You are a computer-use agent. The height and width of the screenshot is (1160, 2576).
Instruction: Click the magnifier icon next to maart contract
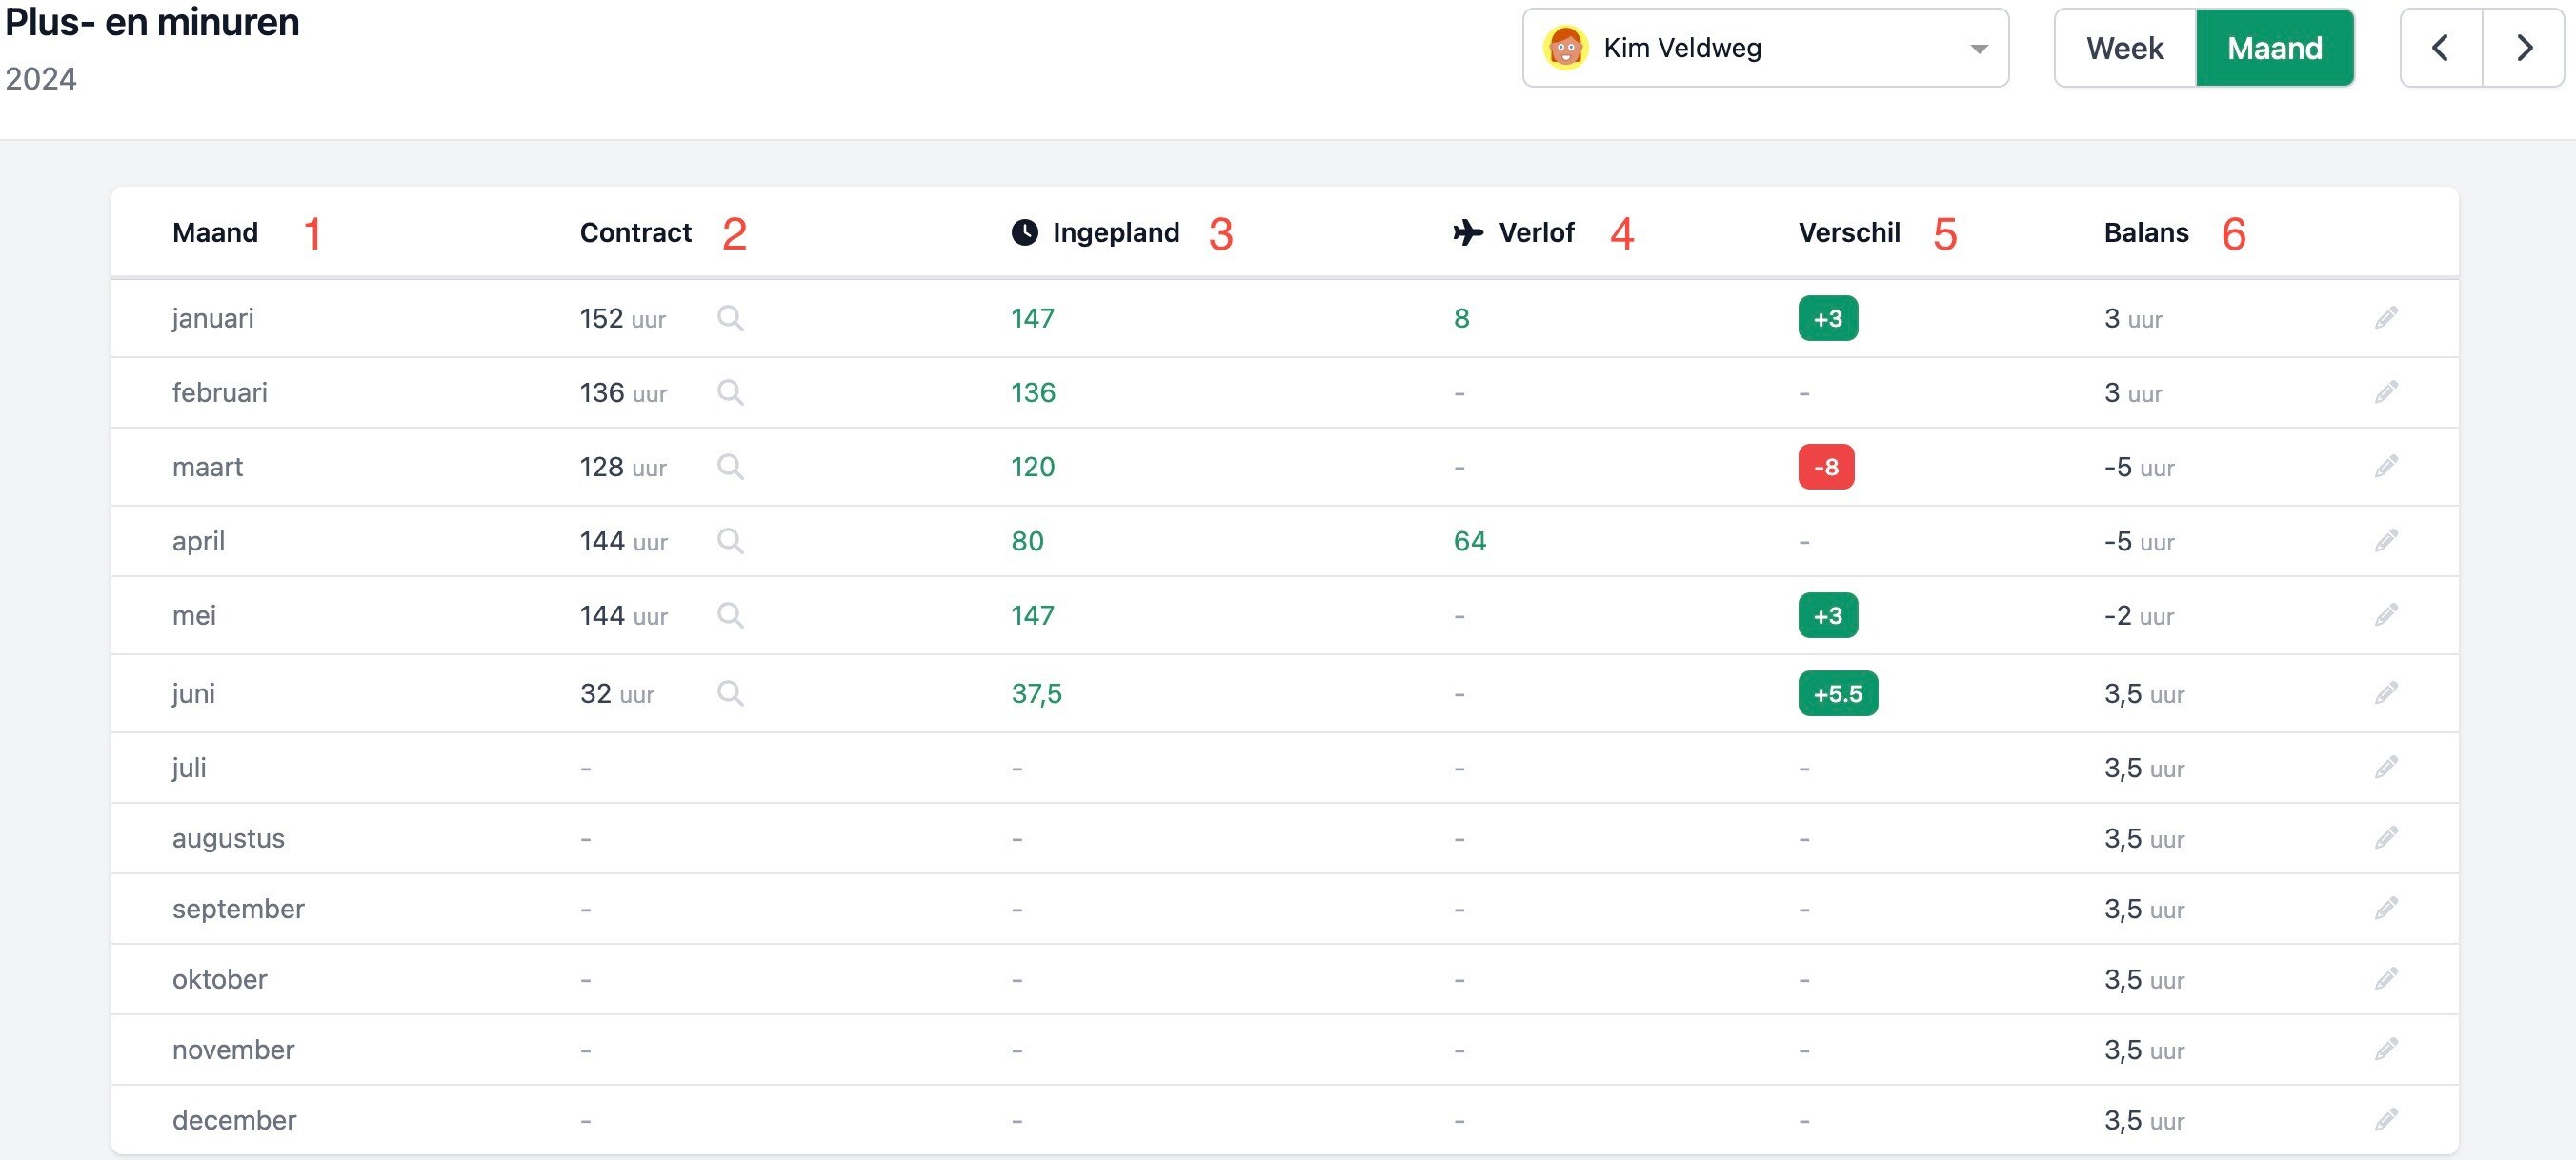(730, 467)
